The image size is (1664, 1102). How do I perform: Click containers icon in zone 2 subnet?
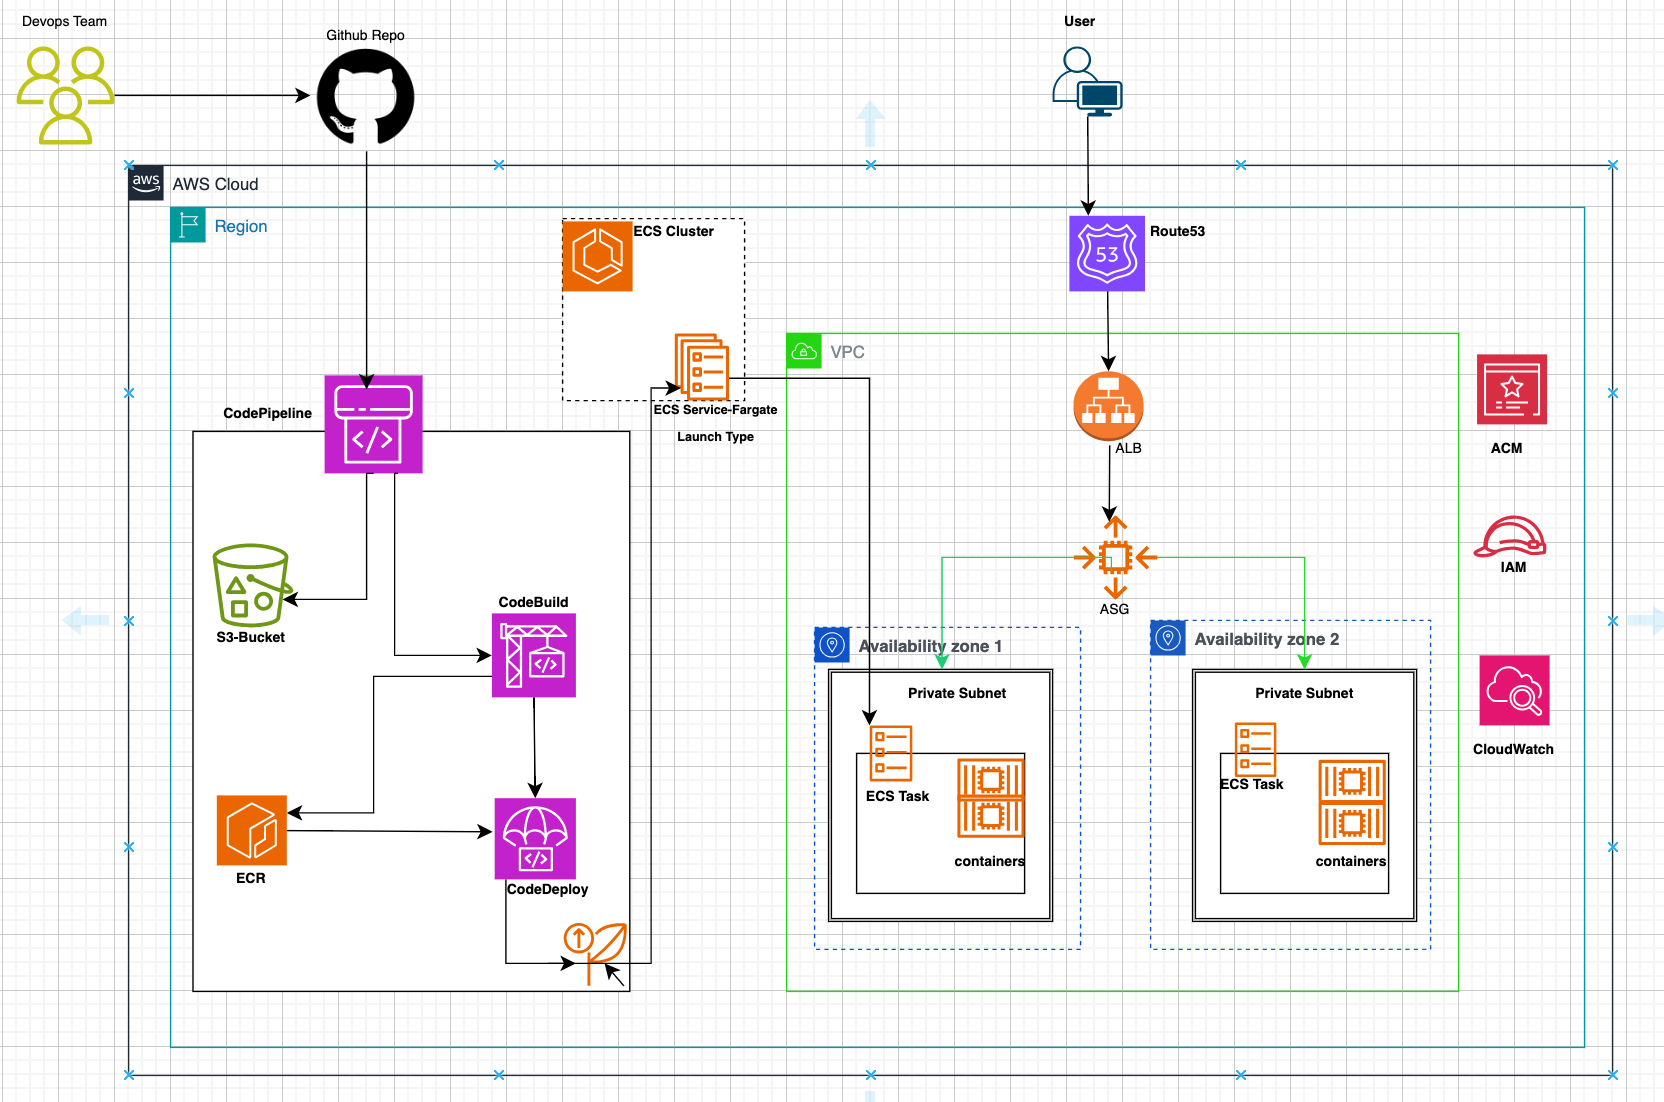pos(1352,803)
